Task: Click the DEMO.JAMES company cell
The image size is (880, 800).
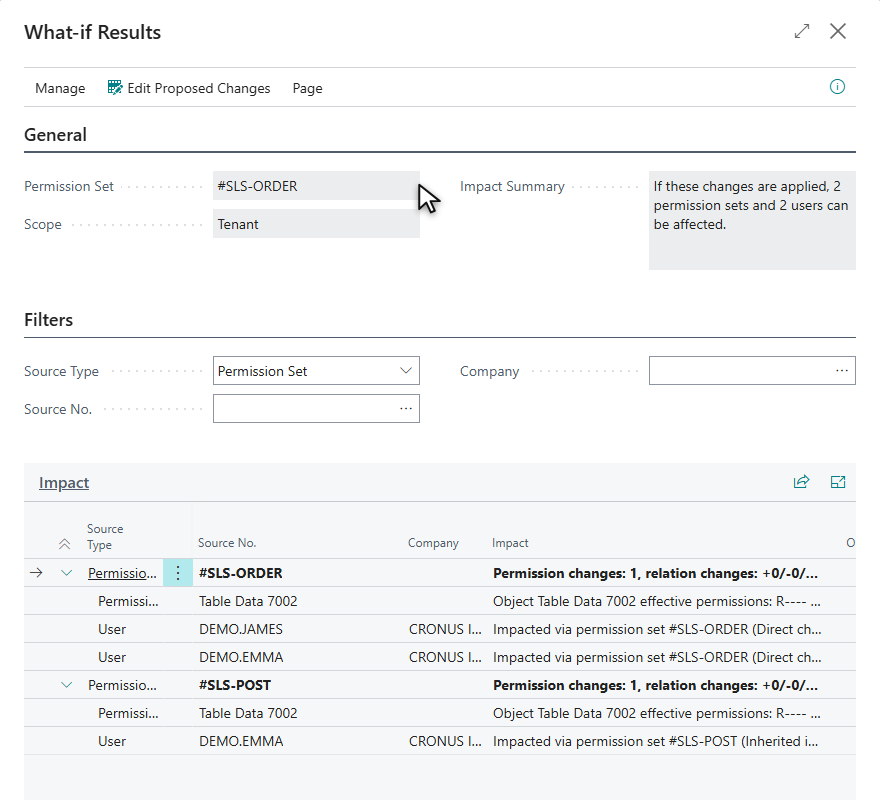Action: click(445, 629)
